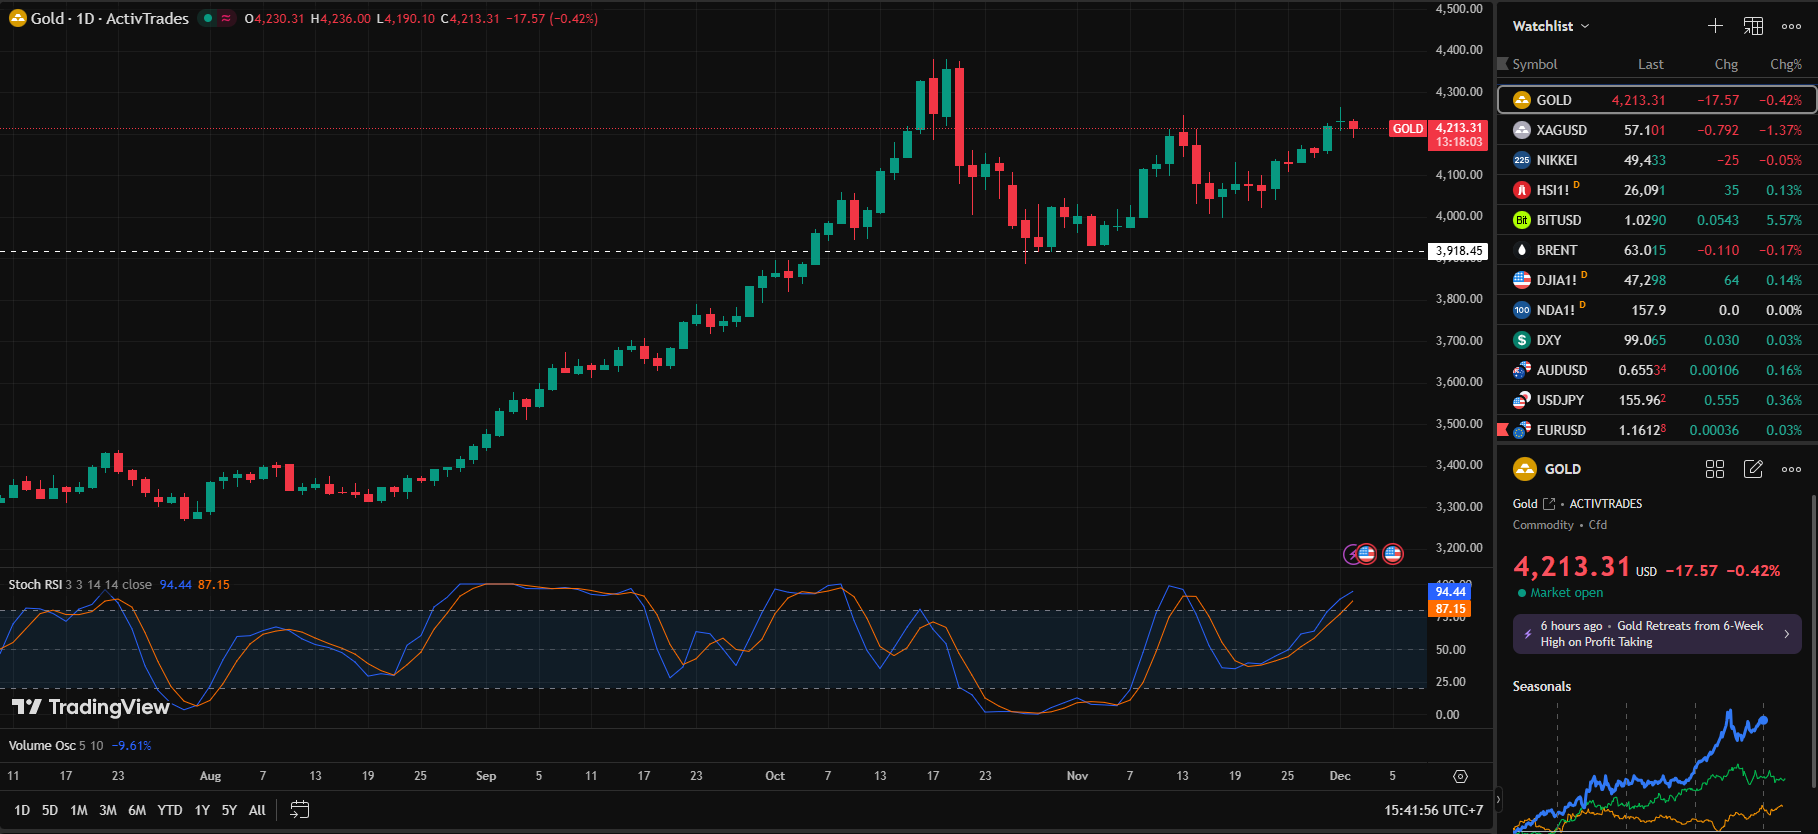Open chart settings gear icon on time axis

tap(1460, 776)
